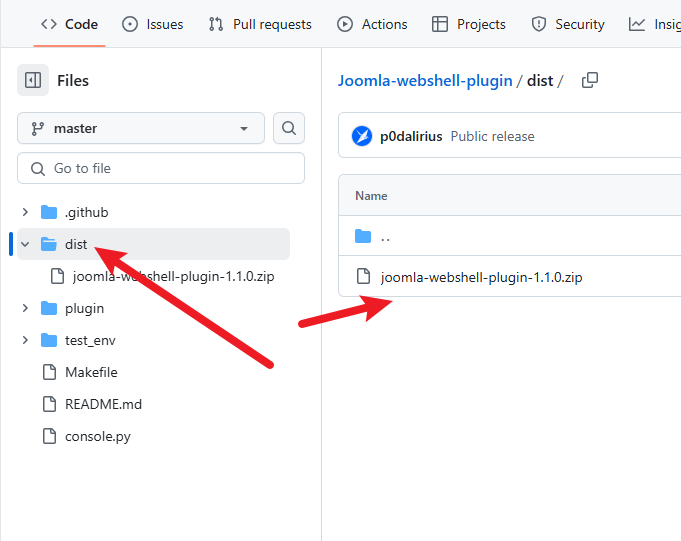681x541 pixels.
Task: Click the Go to file input
Action: tap(161, 168)
